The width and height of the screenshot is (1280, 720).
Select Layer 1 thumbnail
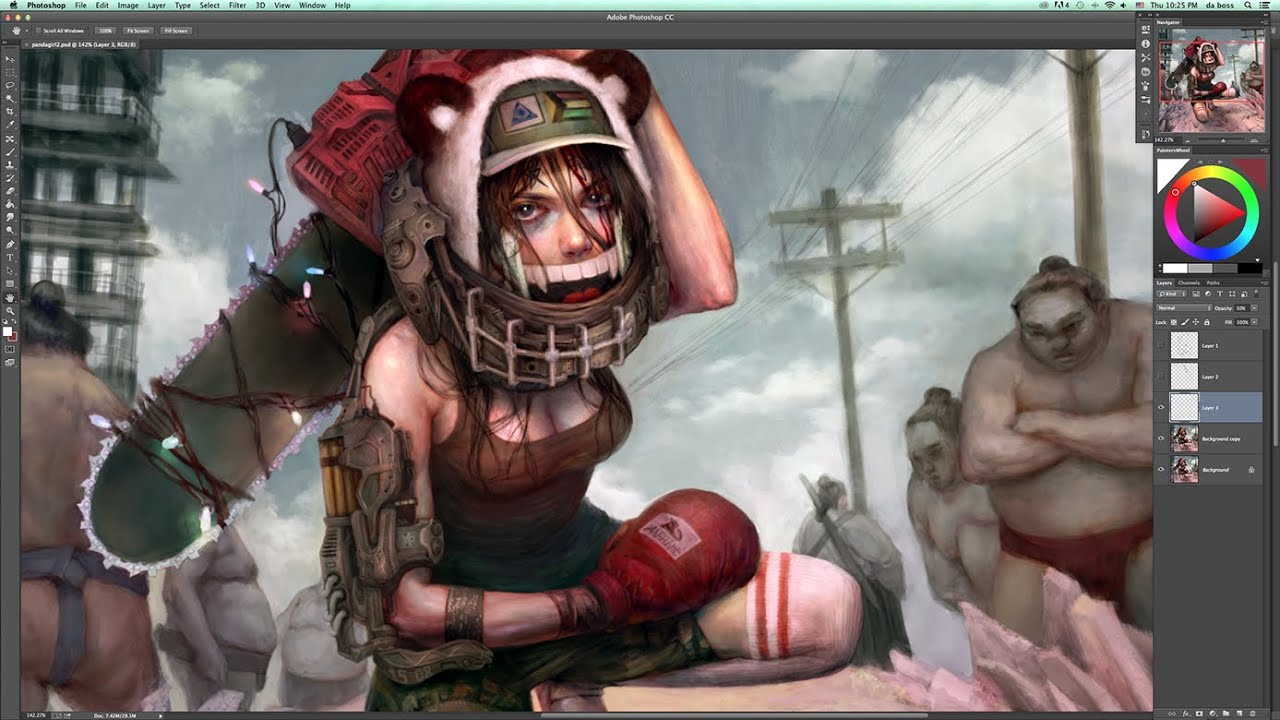coord(1185,345)
